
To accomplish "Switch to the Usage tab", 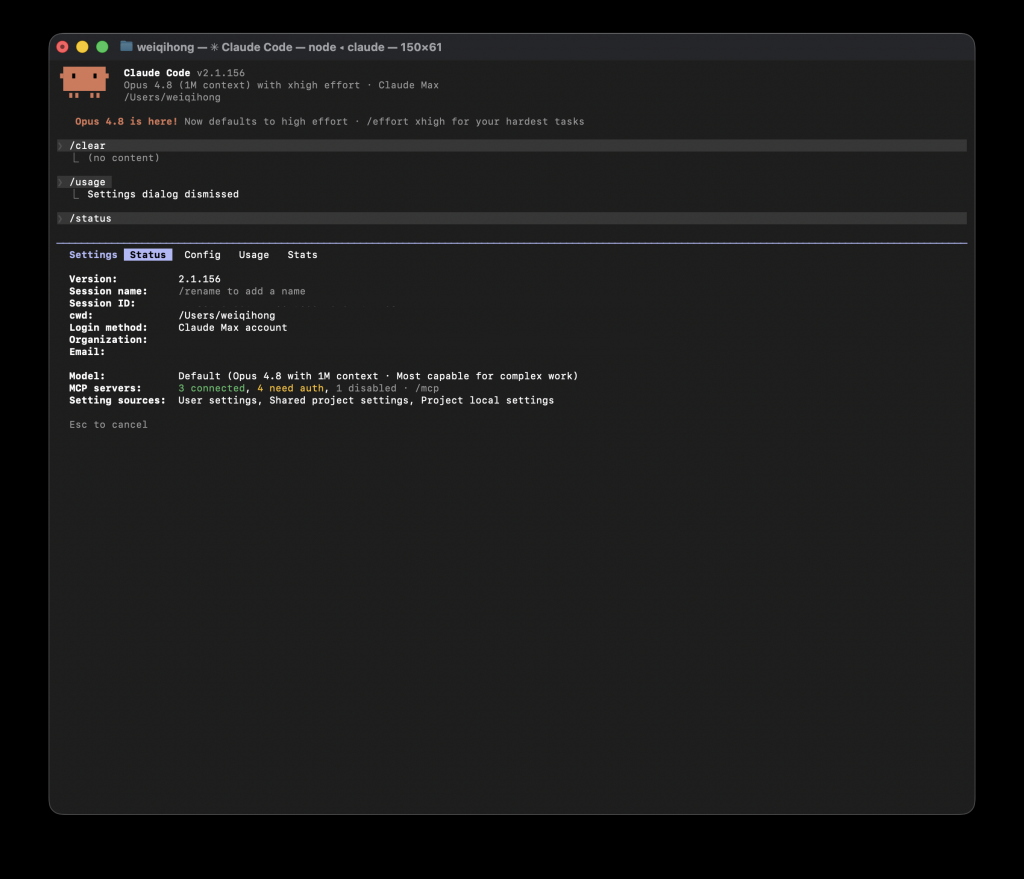I will tap(253, 255).
